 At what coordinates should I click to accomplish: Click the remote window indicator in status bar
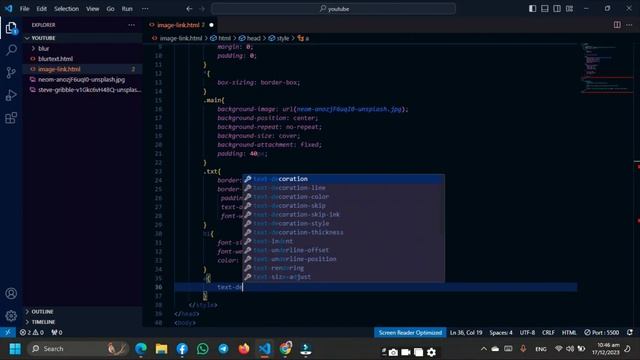(8, 332)
